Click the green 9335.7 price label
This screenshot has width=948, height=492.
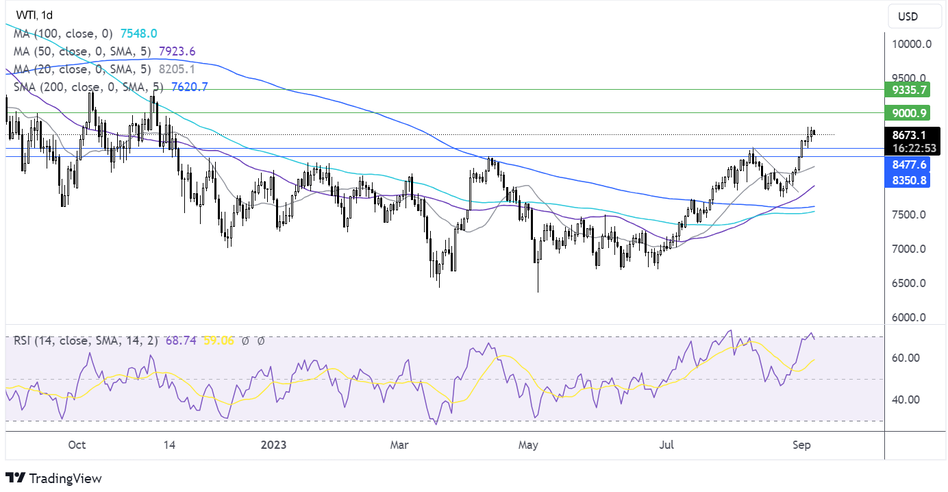(911, 90)
